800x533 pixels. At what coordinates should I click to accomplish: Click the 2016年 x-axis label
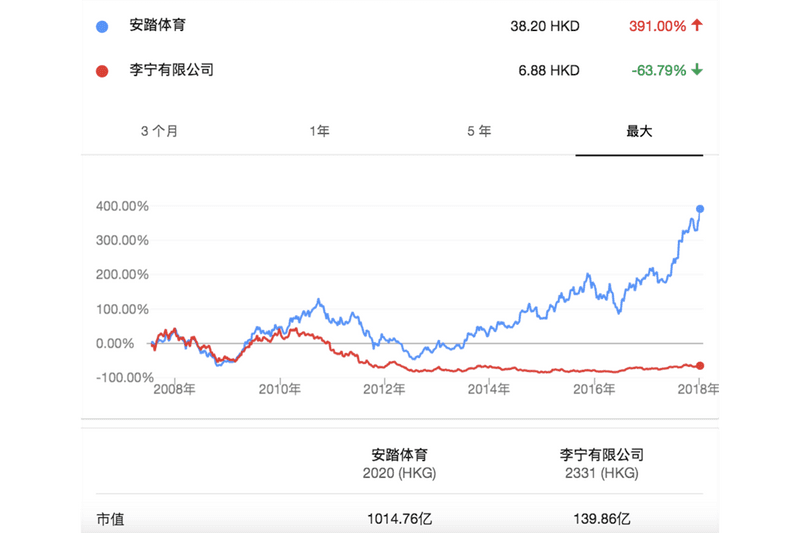tap(594, 390)
